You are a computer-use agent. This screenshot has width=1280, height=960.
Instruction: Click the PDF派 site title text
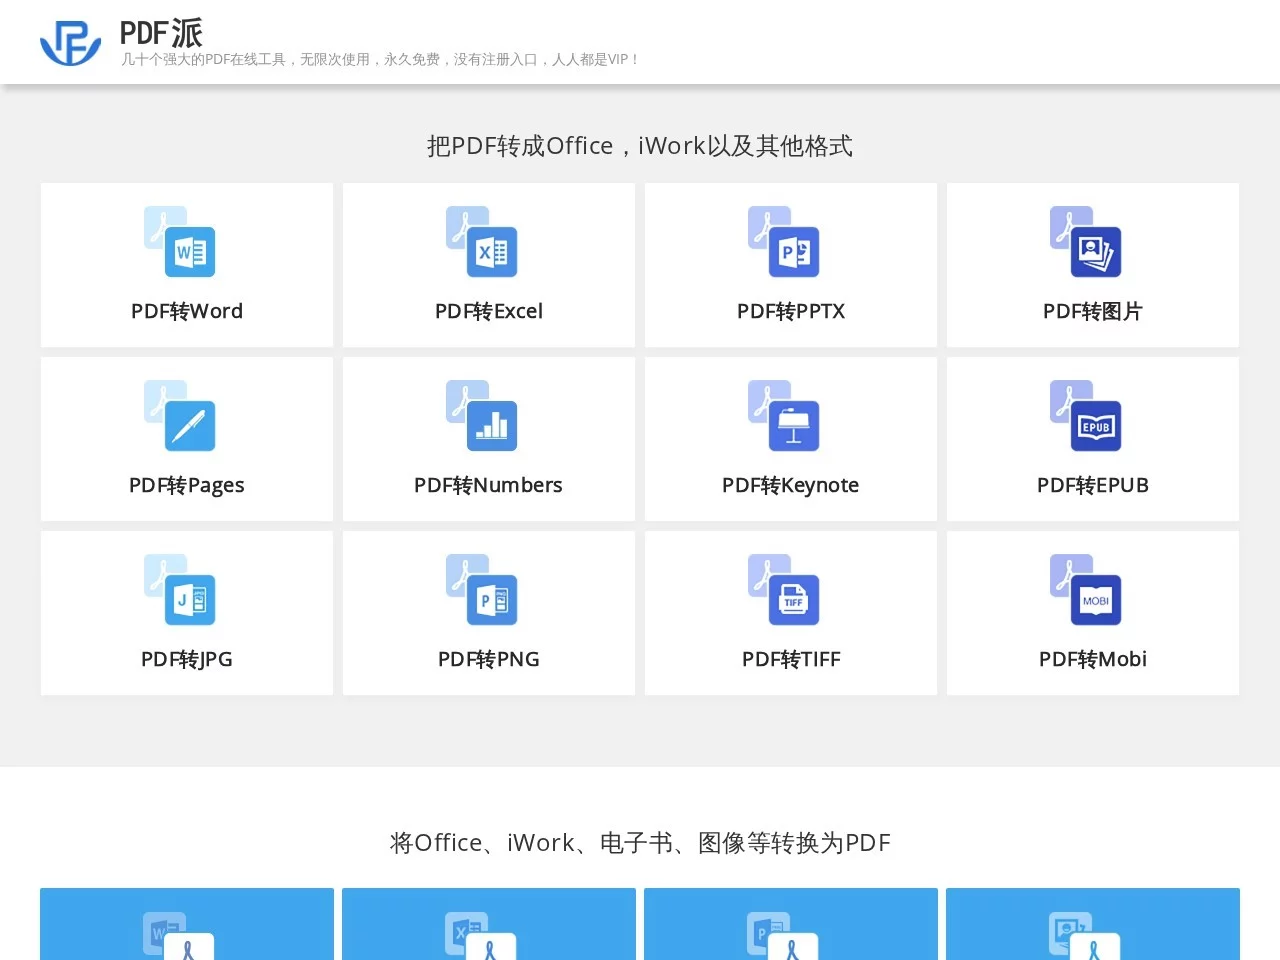tap(161, 32)
